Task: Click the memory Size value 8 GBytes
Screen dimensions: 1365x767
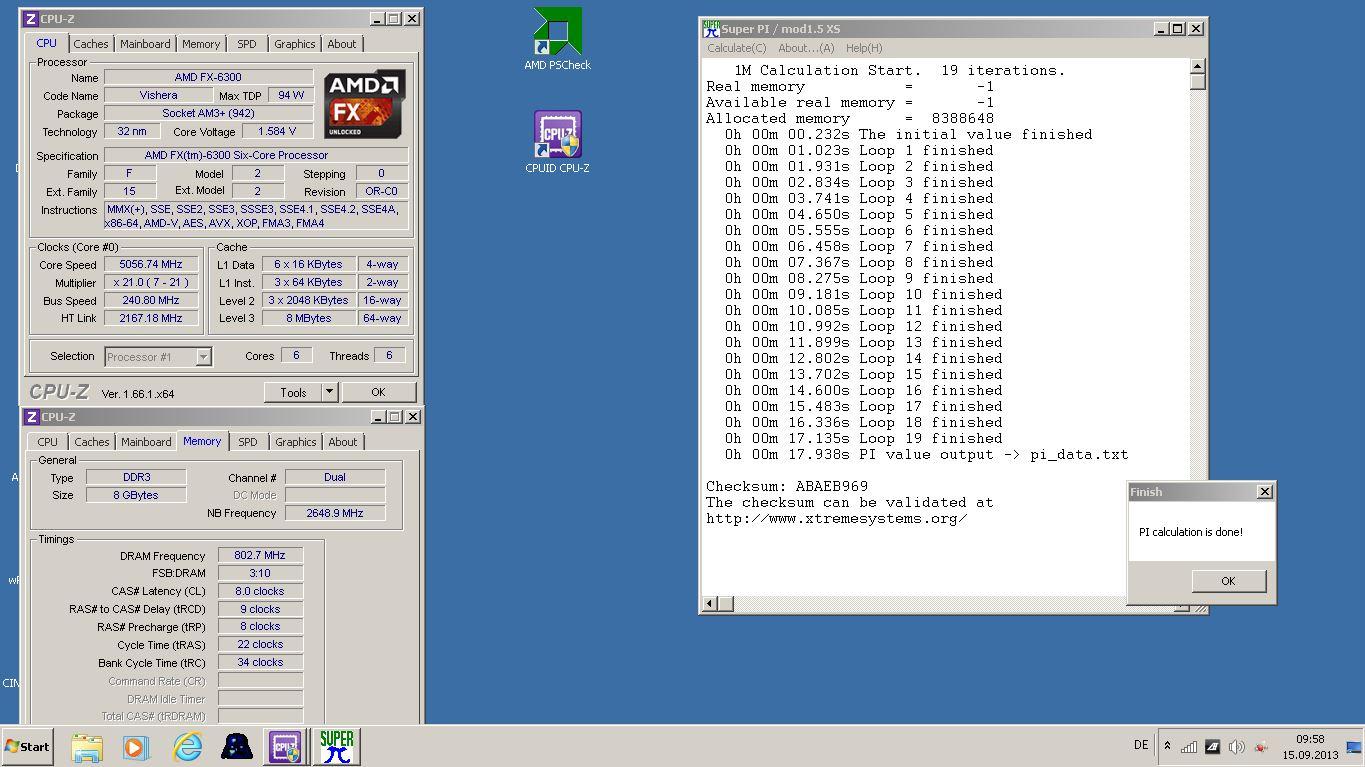Action: click(135, 495)
